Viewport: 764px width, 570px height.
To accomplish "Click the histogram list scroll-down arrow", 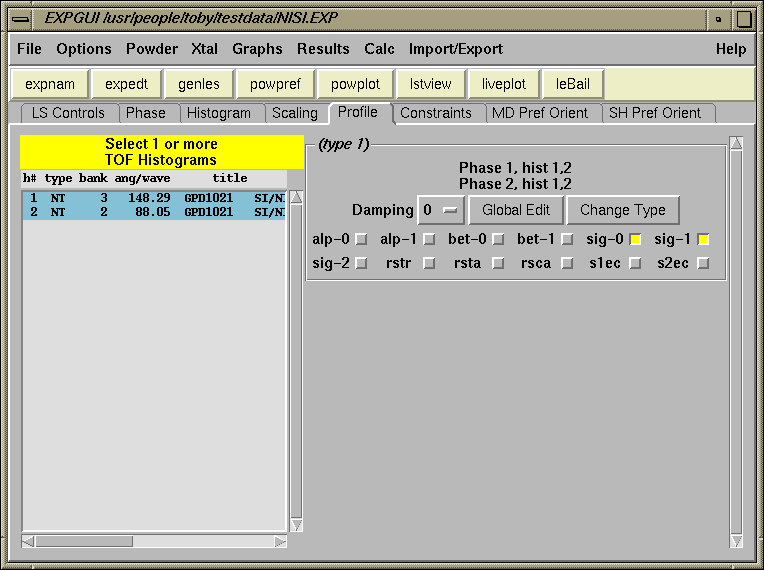I will 296,525.
